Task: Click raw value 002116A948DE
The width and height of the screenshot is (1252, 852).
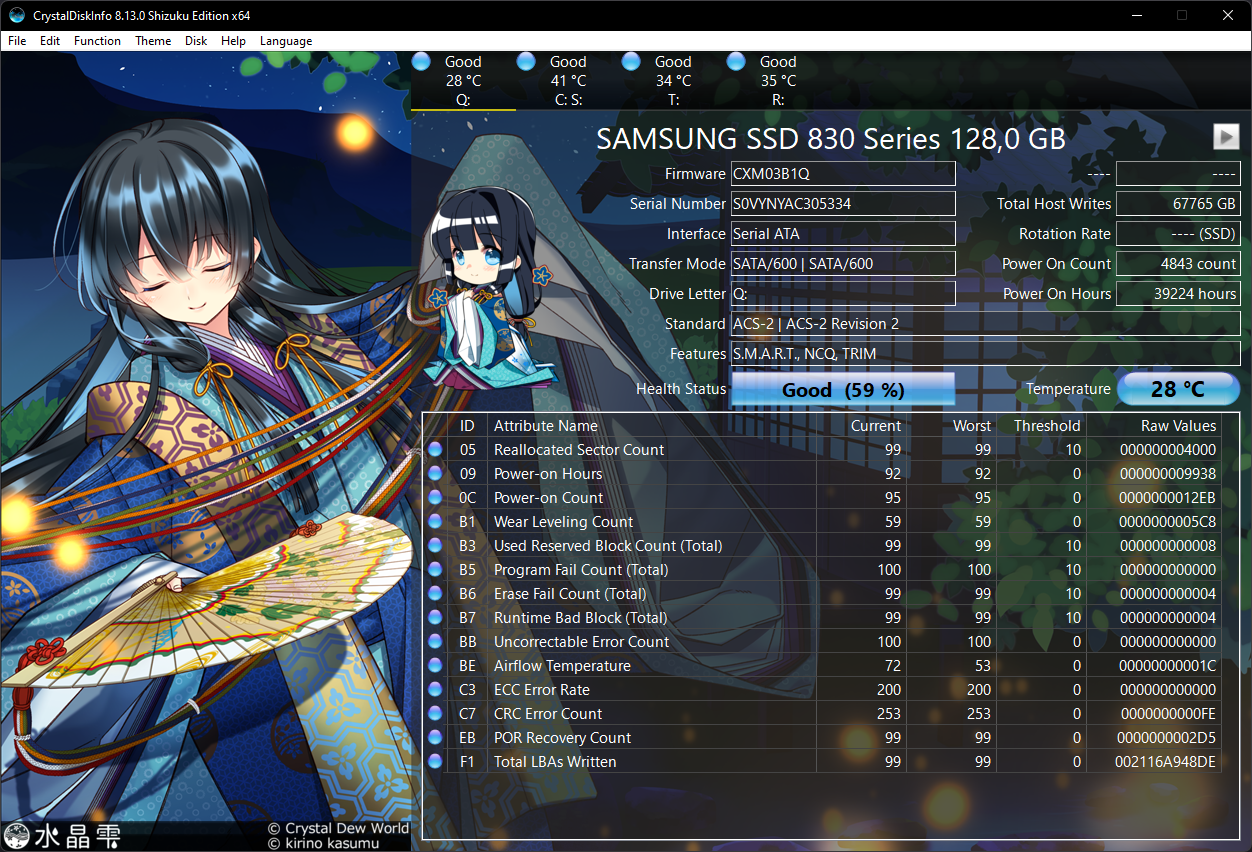Action: (1165, 762)
